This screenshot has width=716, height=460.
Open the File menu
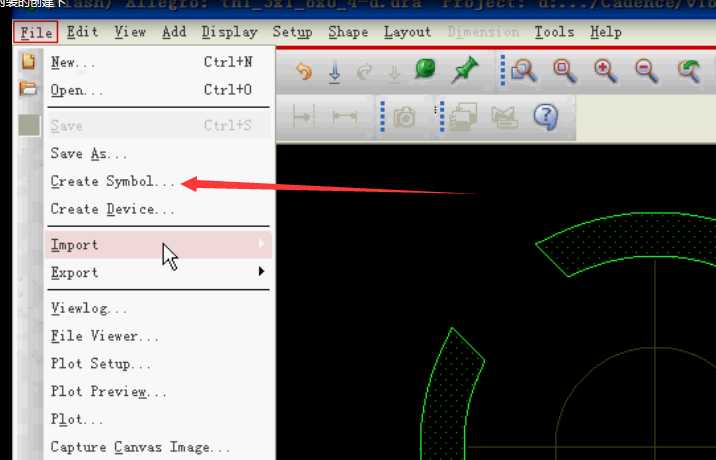pyautogui.click(x=36, y=32)
